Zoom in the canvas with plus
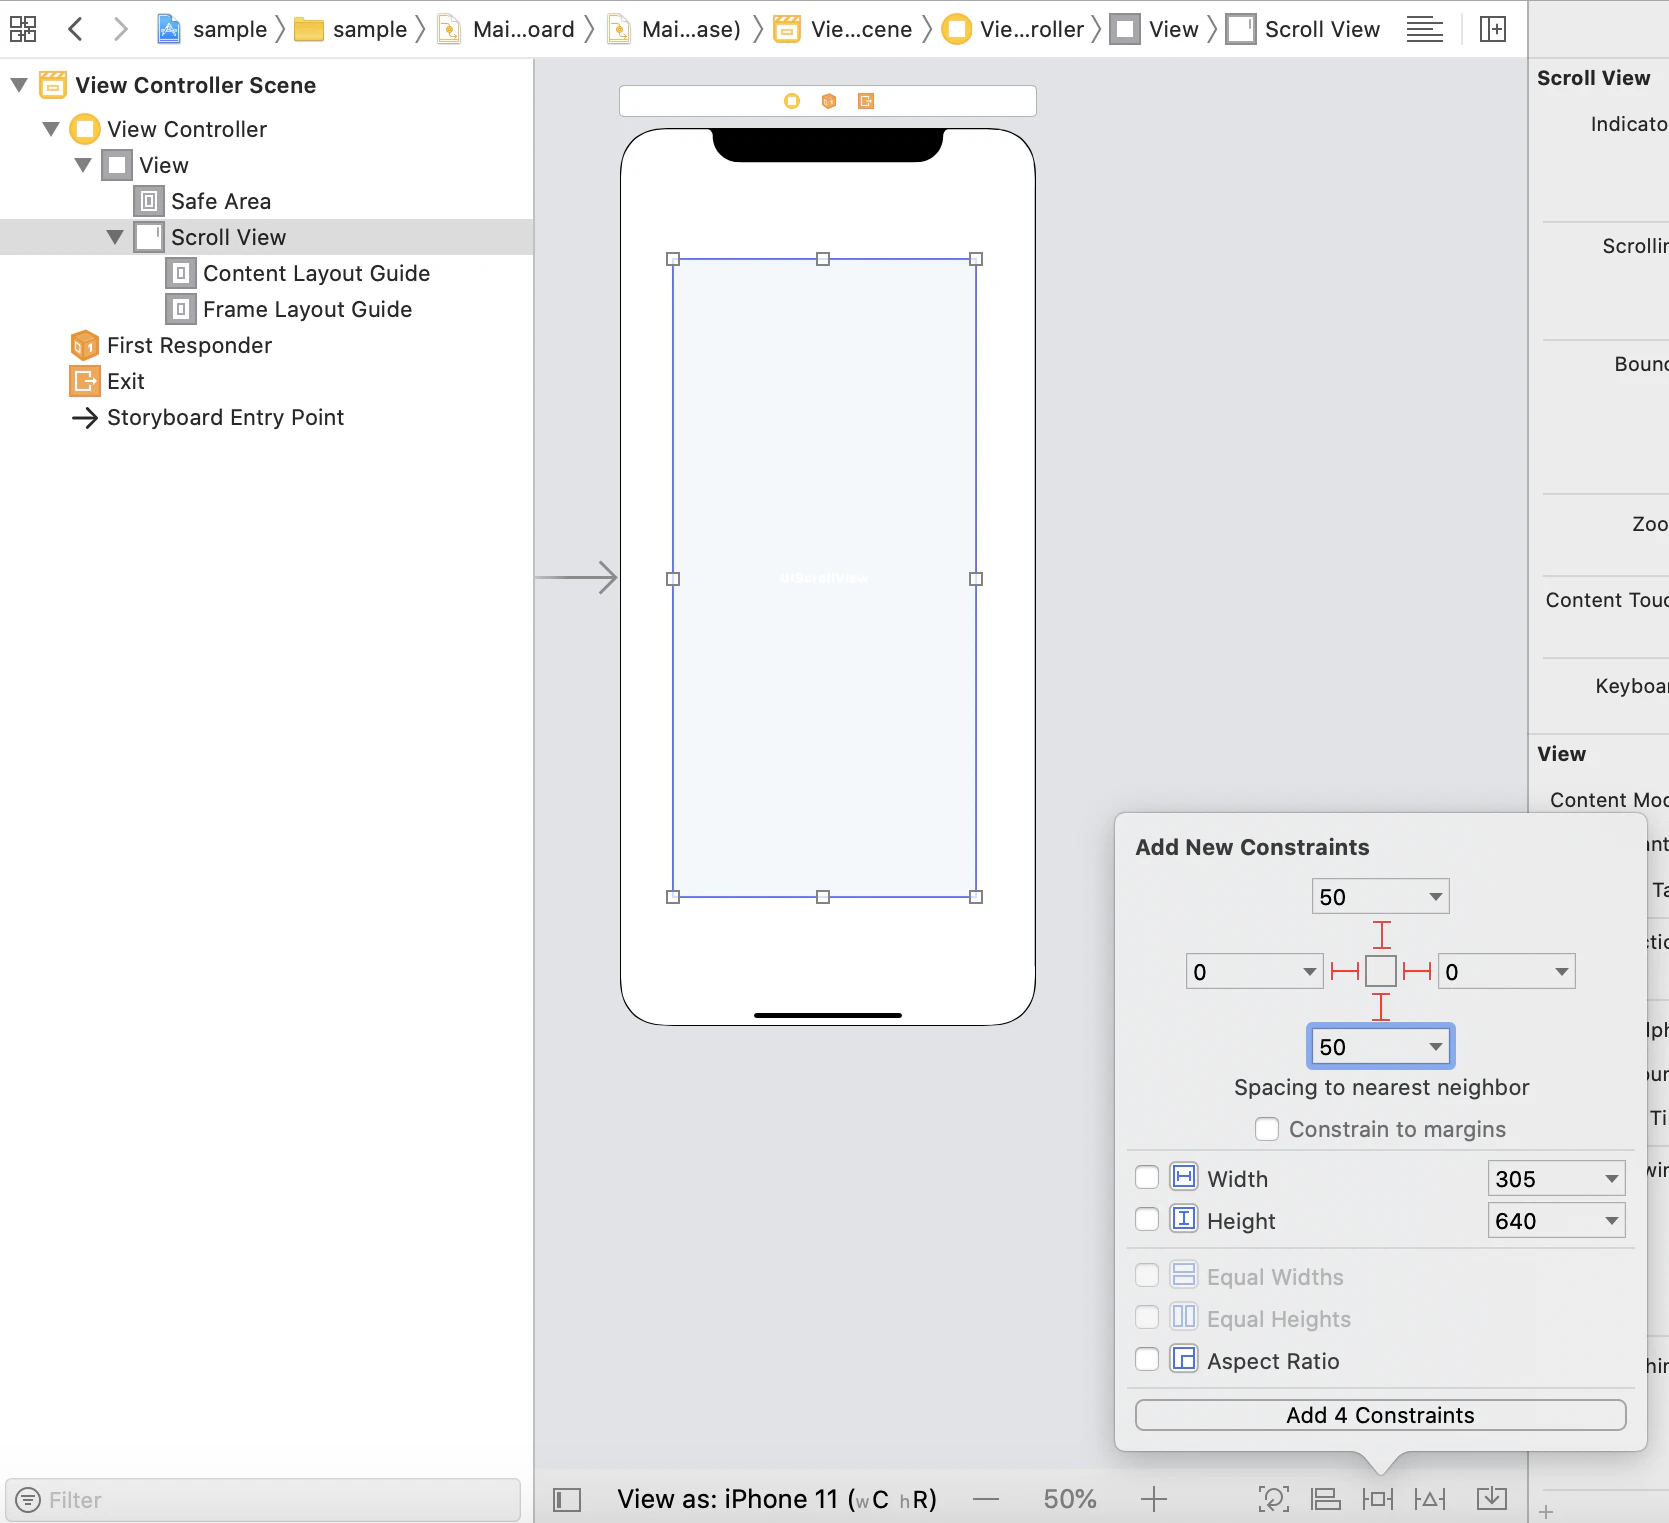Screen dimensions: 1669x1523 pos(1154,1499)
